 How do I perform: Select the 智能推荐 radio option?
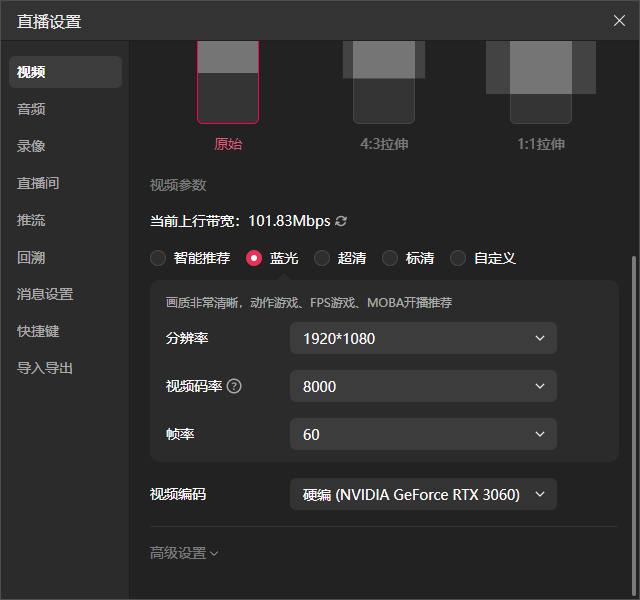pyautogui.click(x=158, y=258)
